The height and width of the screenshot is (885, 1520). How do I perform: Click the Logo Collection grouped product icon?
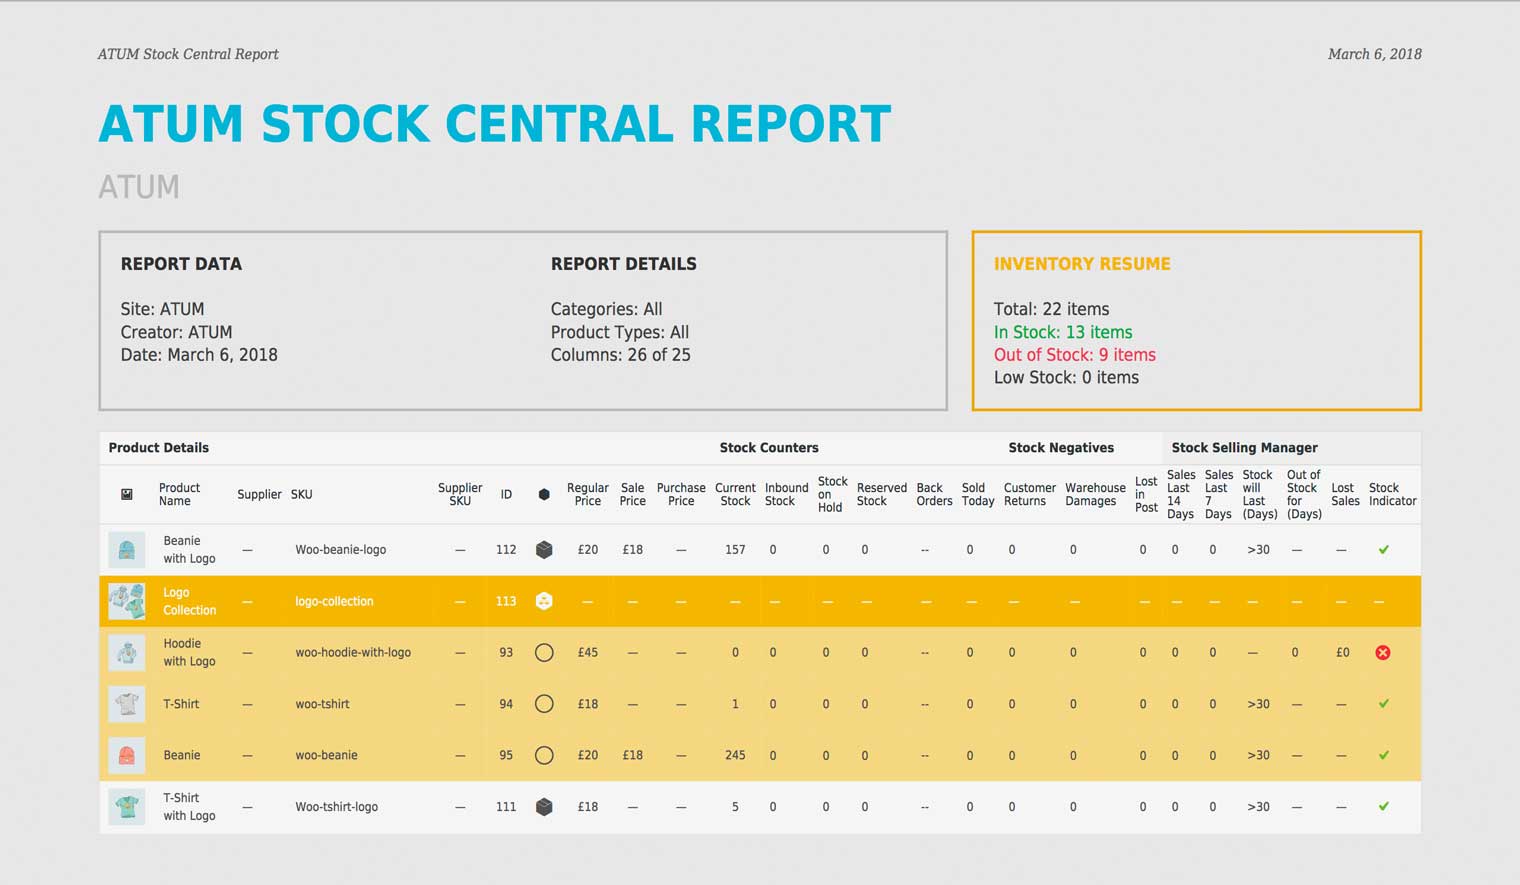click(x=544, y=601)
